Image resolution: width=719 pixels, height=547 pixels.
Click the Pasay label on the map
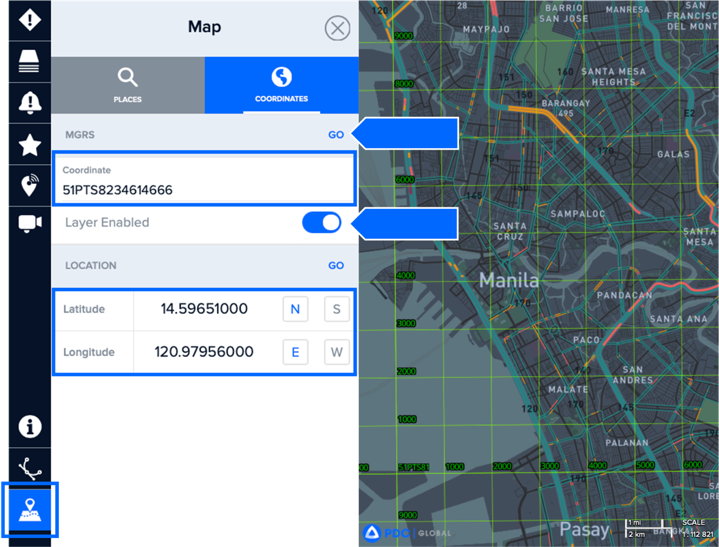point(585,530)
